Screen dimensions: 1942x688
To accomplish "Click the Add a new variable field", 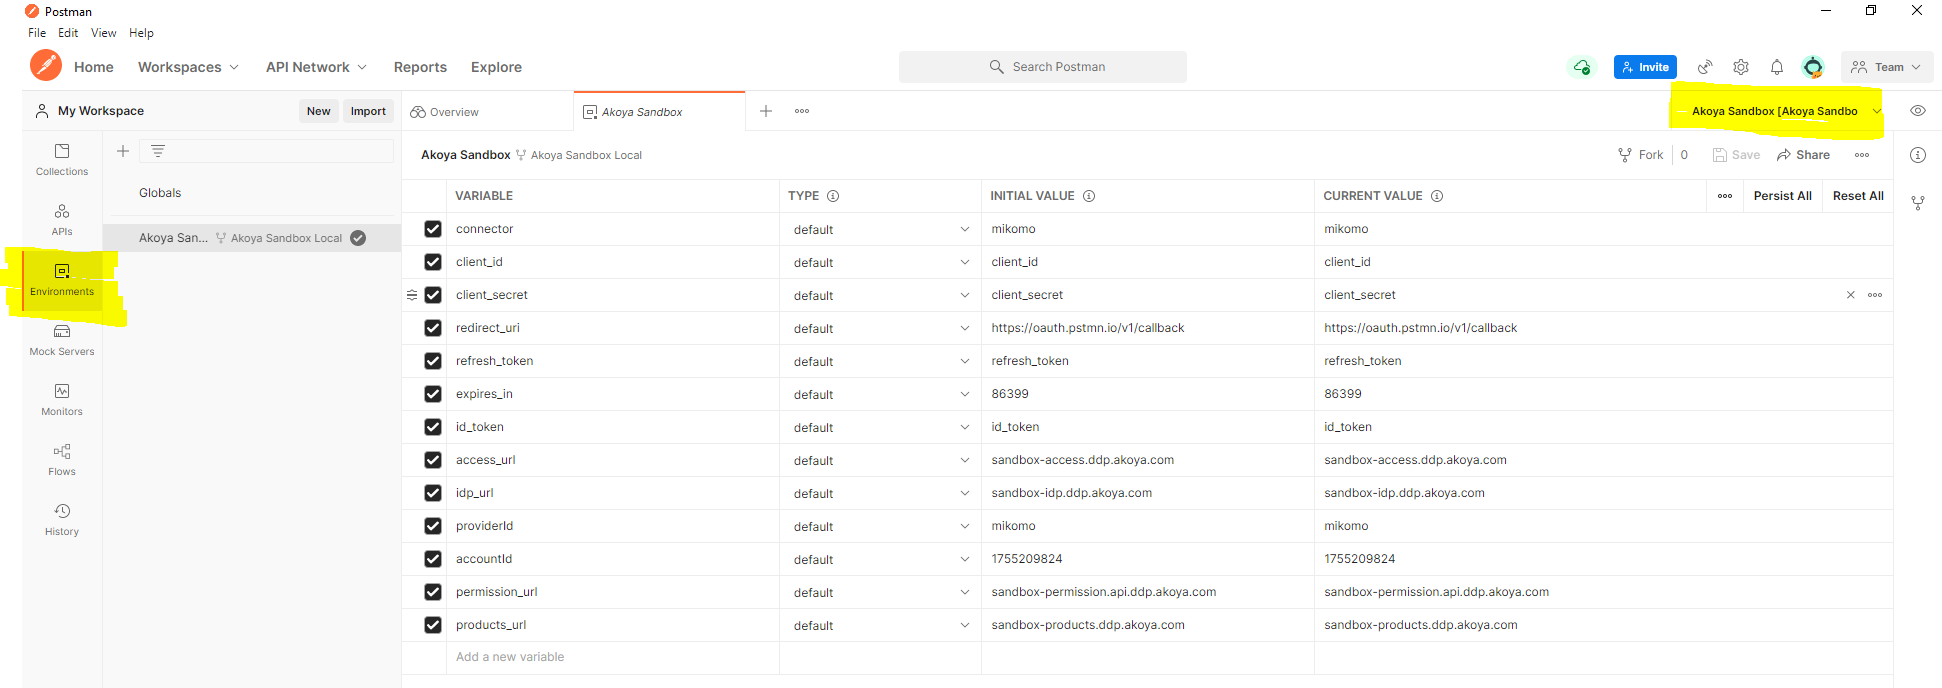I will click(612, 657).
